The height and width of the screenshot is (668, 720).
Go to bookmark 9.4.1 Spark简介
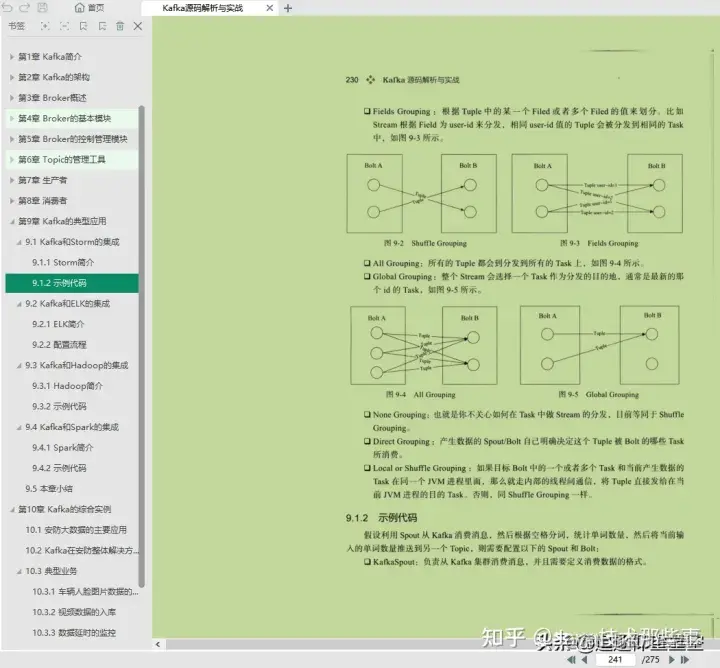[x=63, y=448]
